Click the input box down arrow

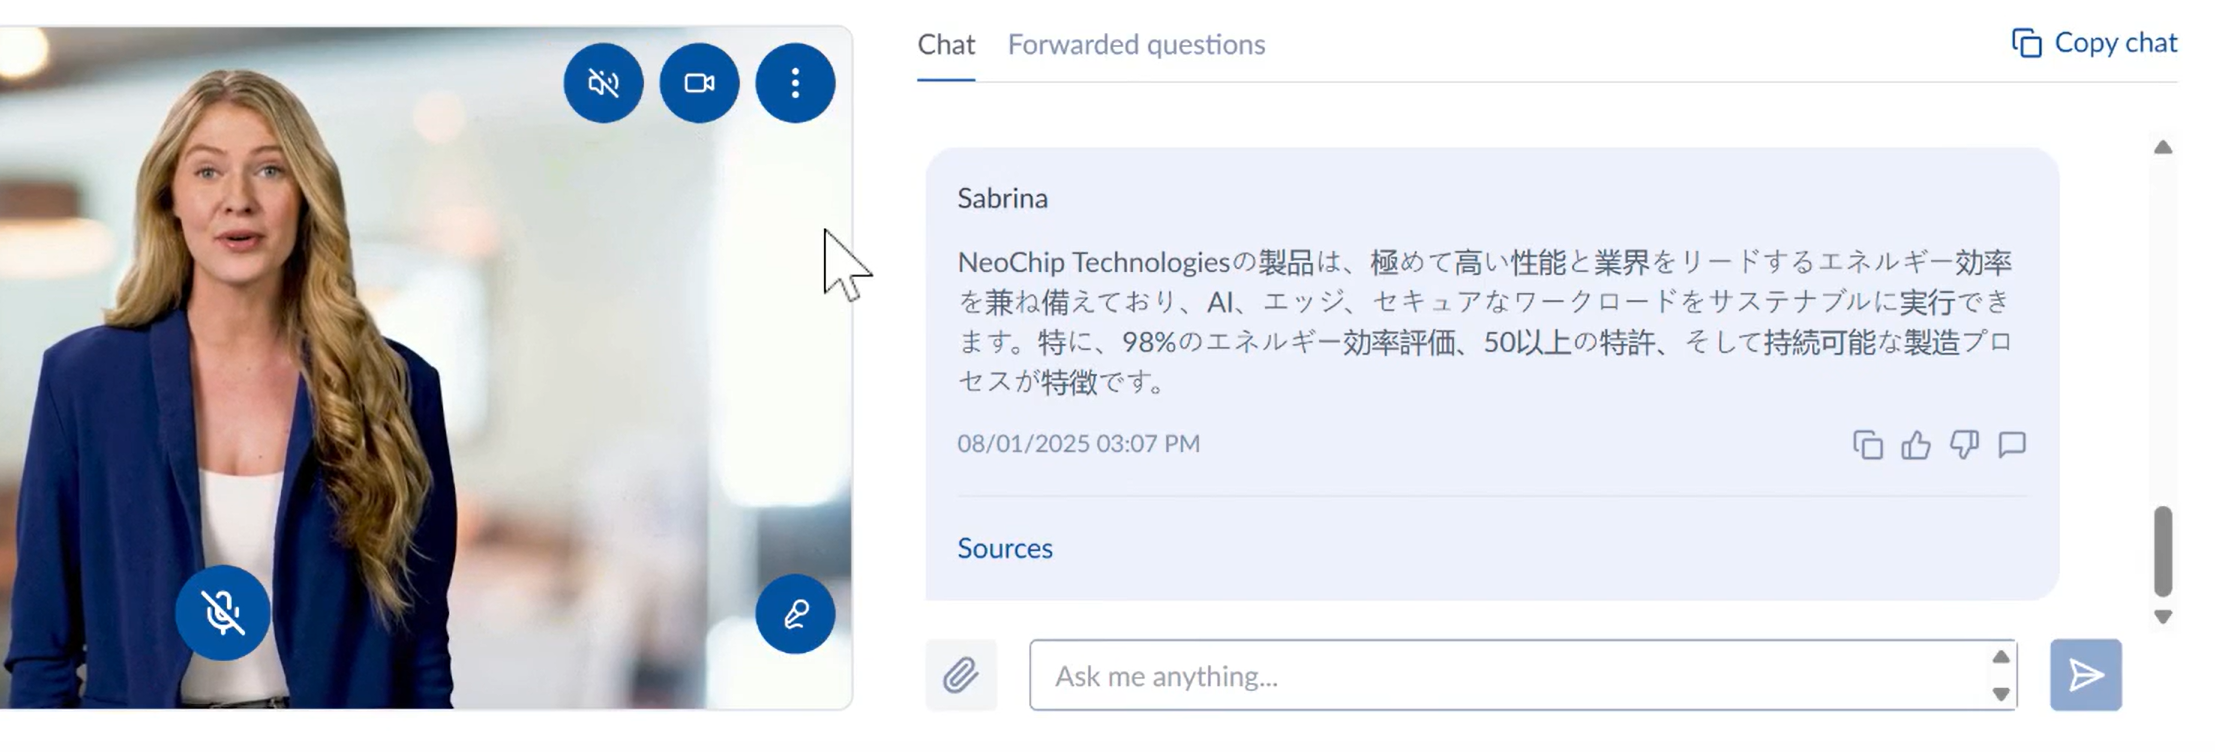[2001, 694]
